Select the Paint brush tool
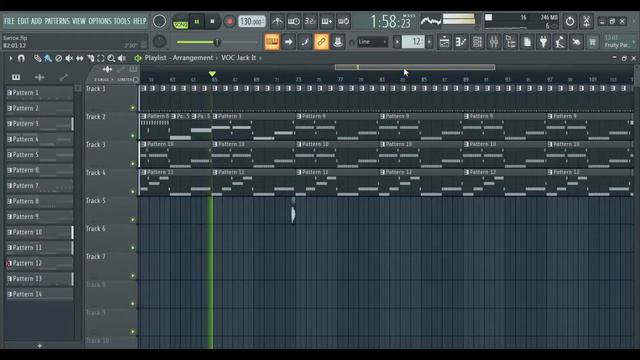Viewport: 640px width, 360px height. (x=48, y=58)
